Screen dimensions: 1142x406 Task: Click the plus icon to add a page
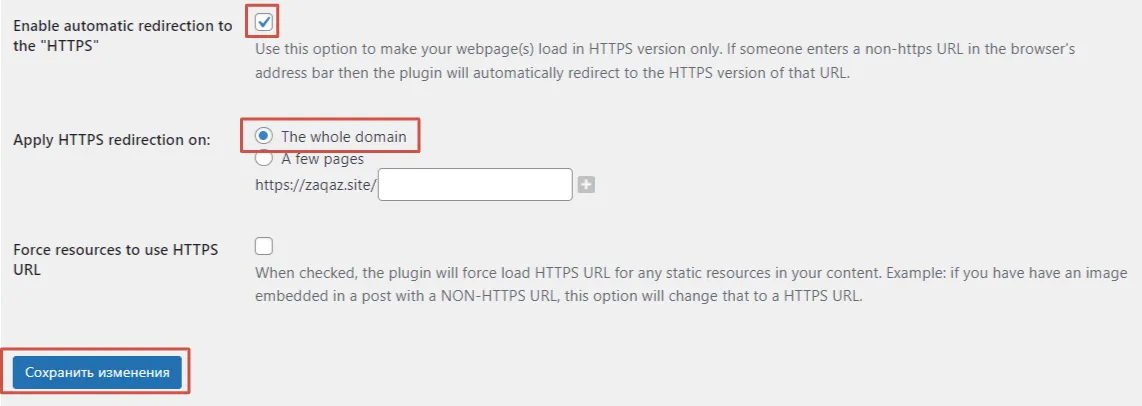tap(586, 185)
